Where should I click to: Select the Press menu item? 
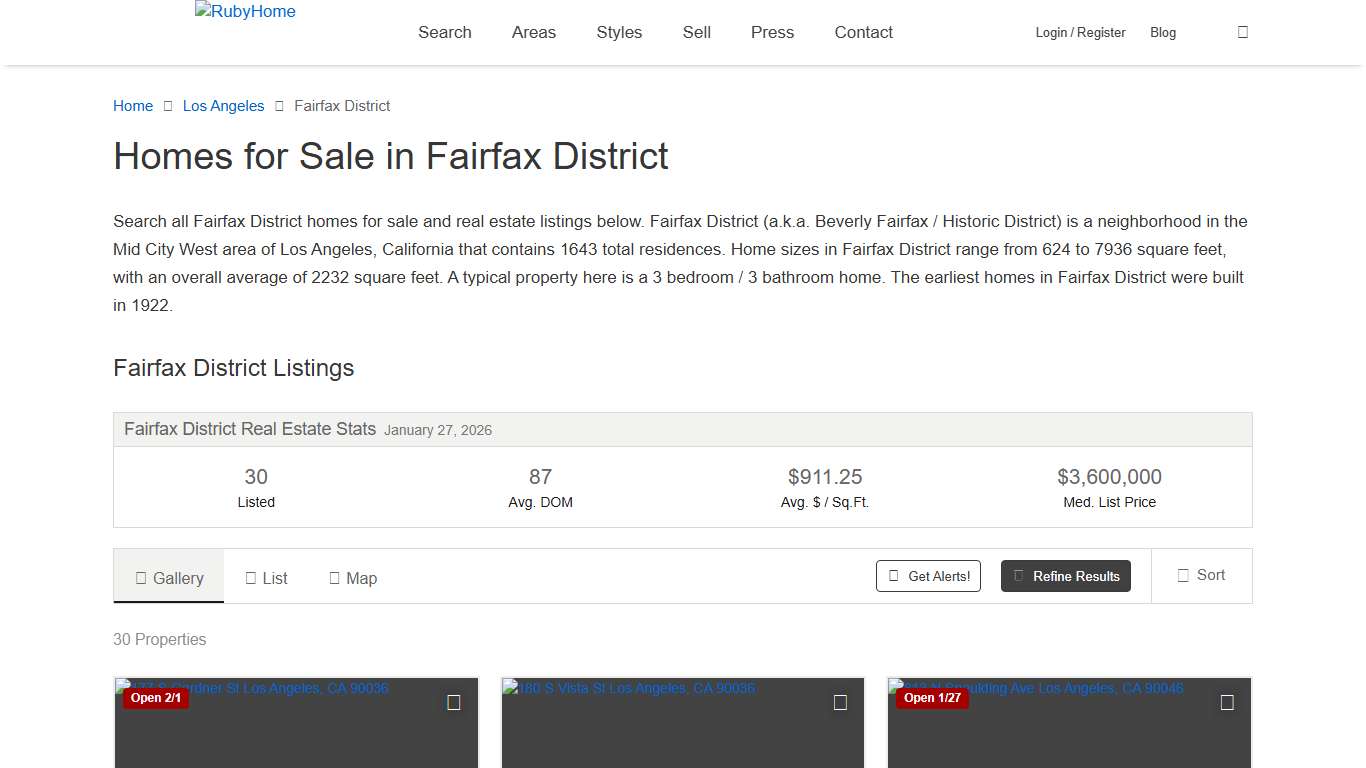point(771,32)
